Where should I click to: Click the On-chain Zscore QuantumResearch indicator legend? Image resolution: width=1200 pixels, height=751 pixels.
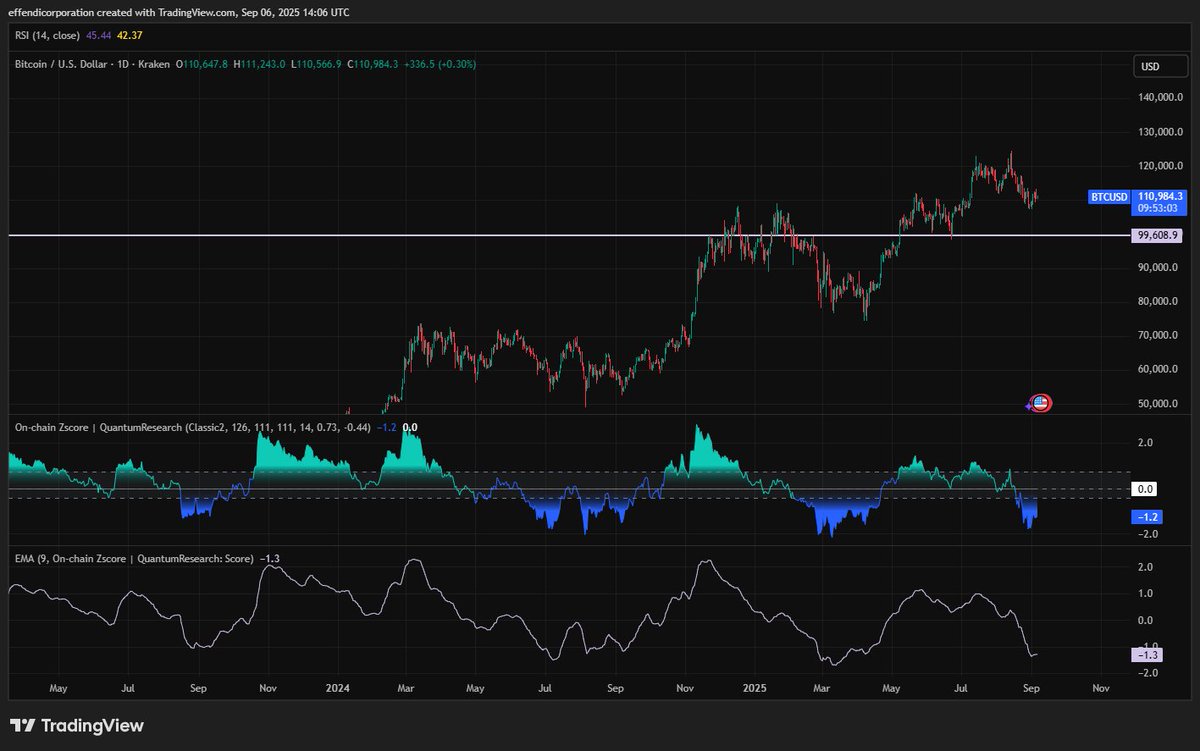point(192,427)
